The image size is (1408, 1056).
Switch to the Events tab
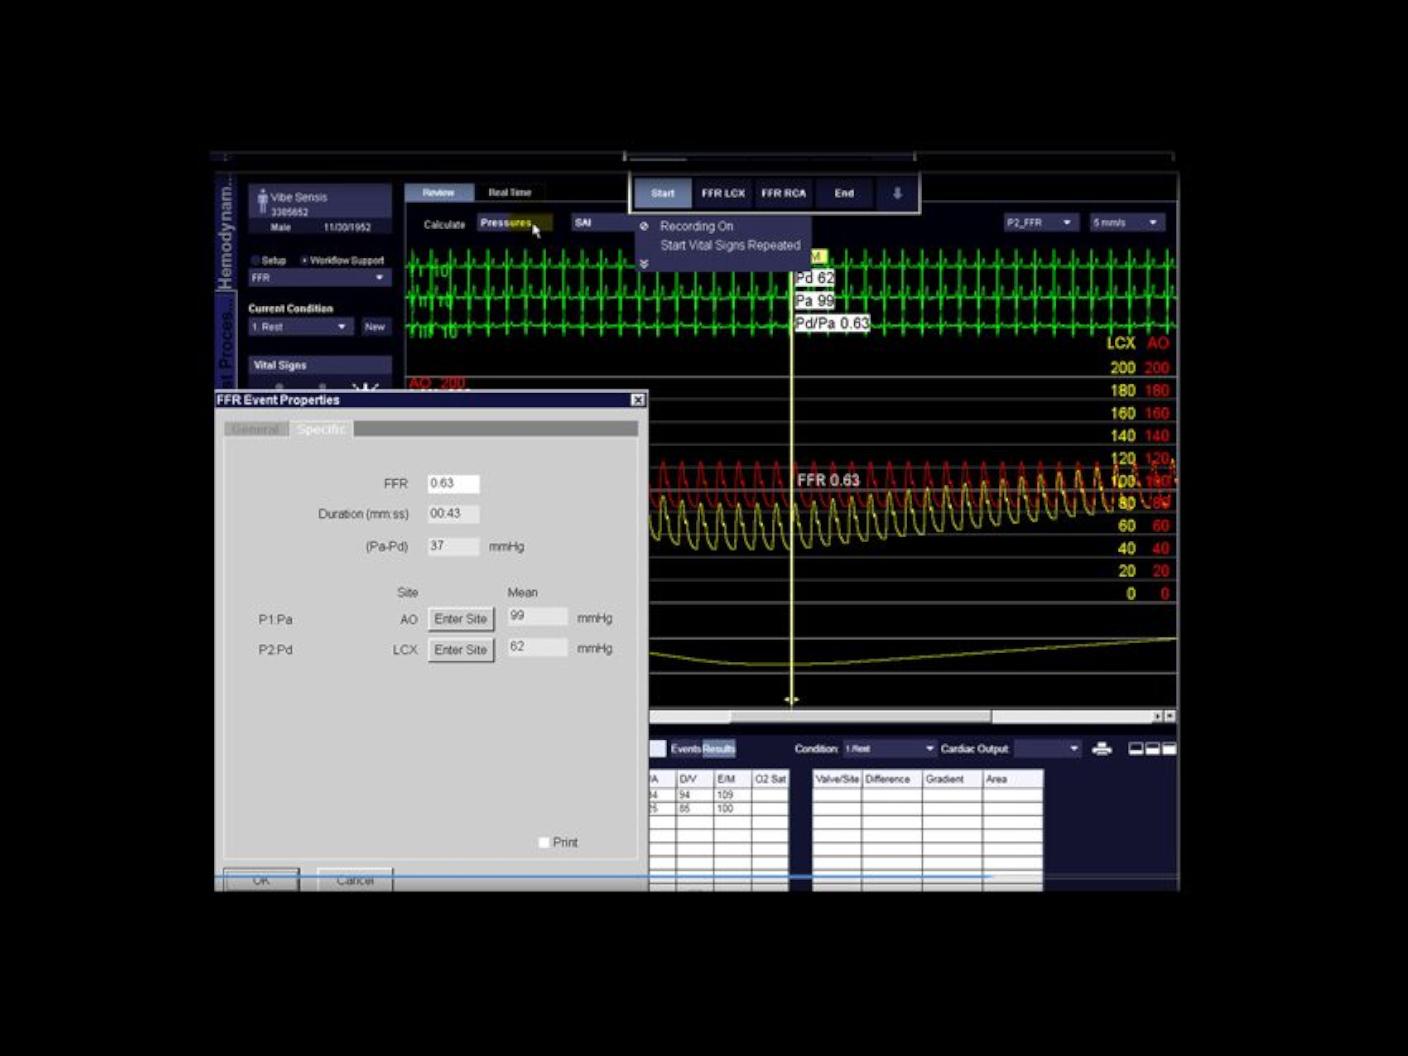tap(685, 748)
